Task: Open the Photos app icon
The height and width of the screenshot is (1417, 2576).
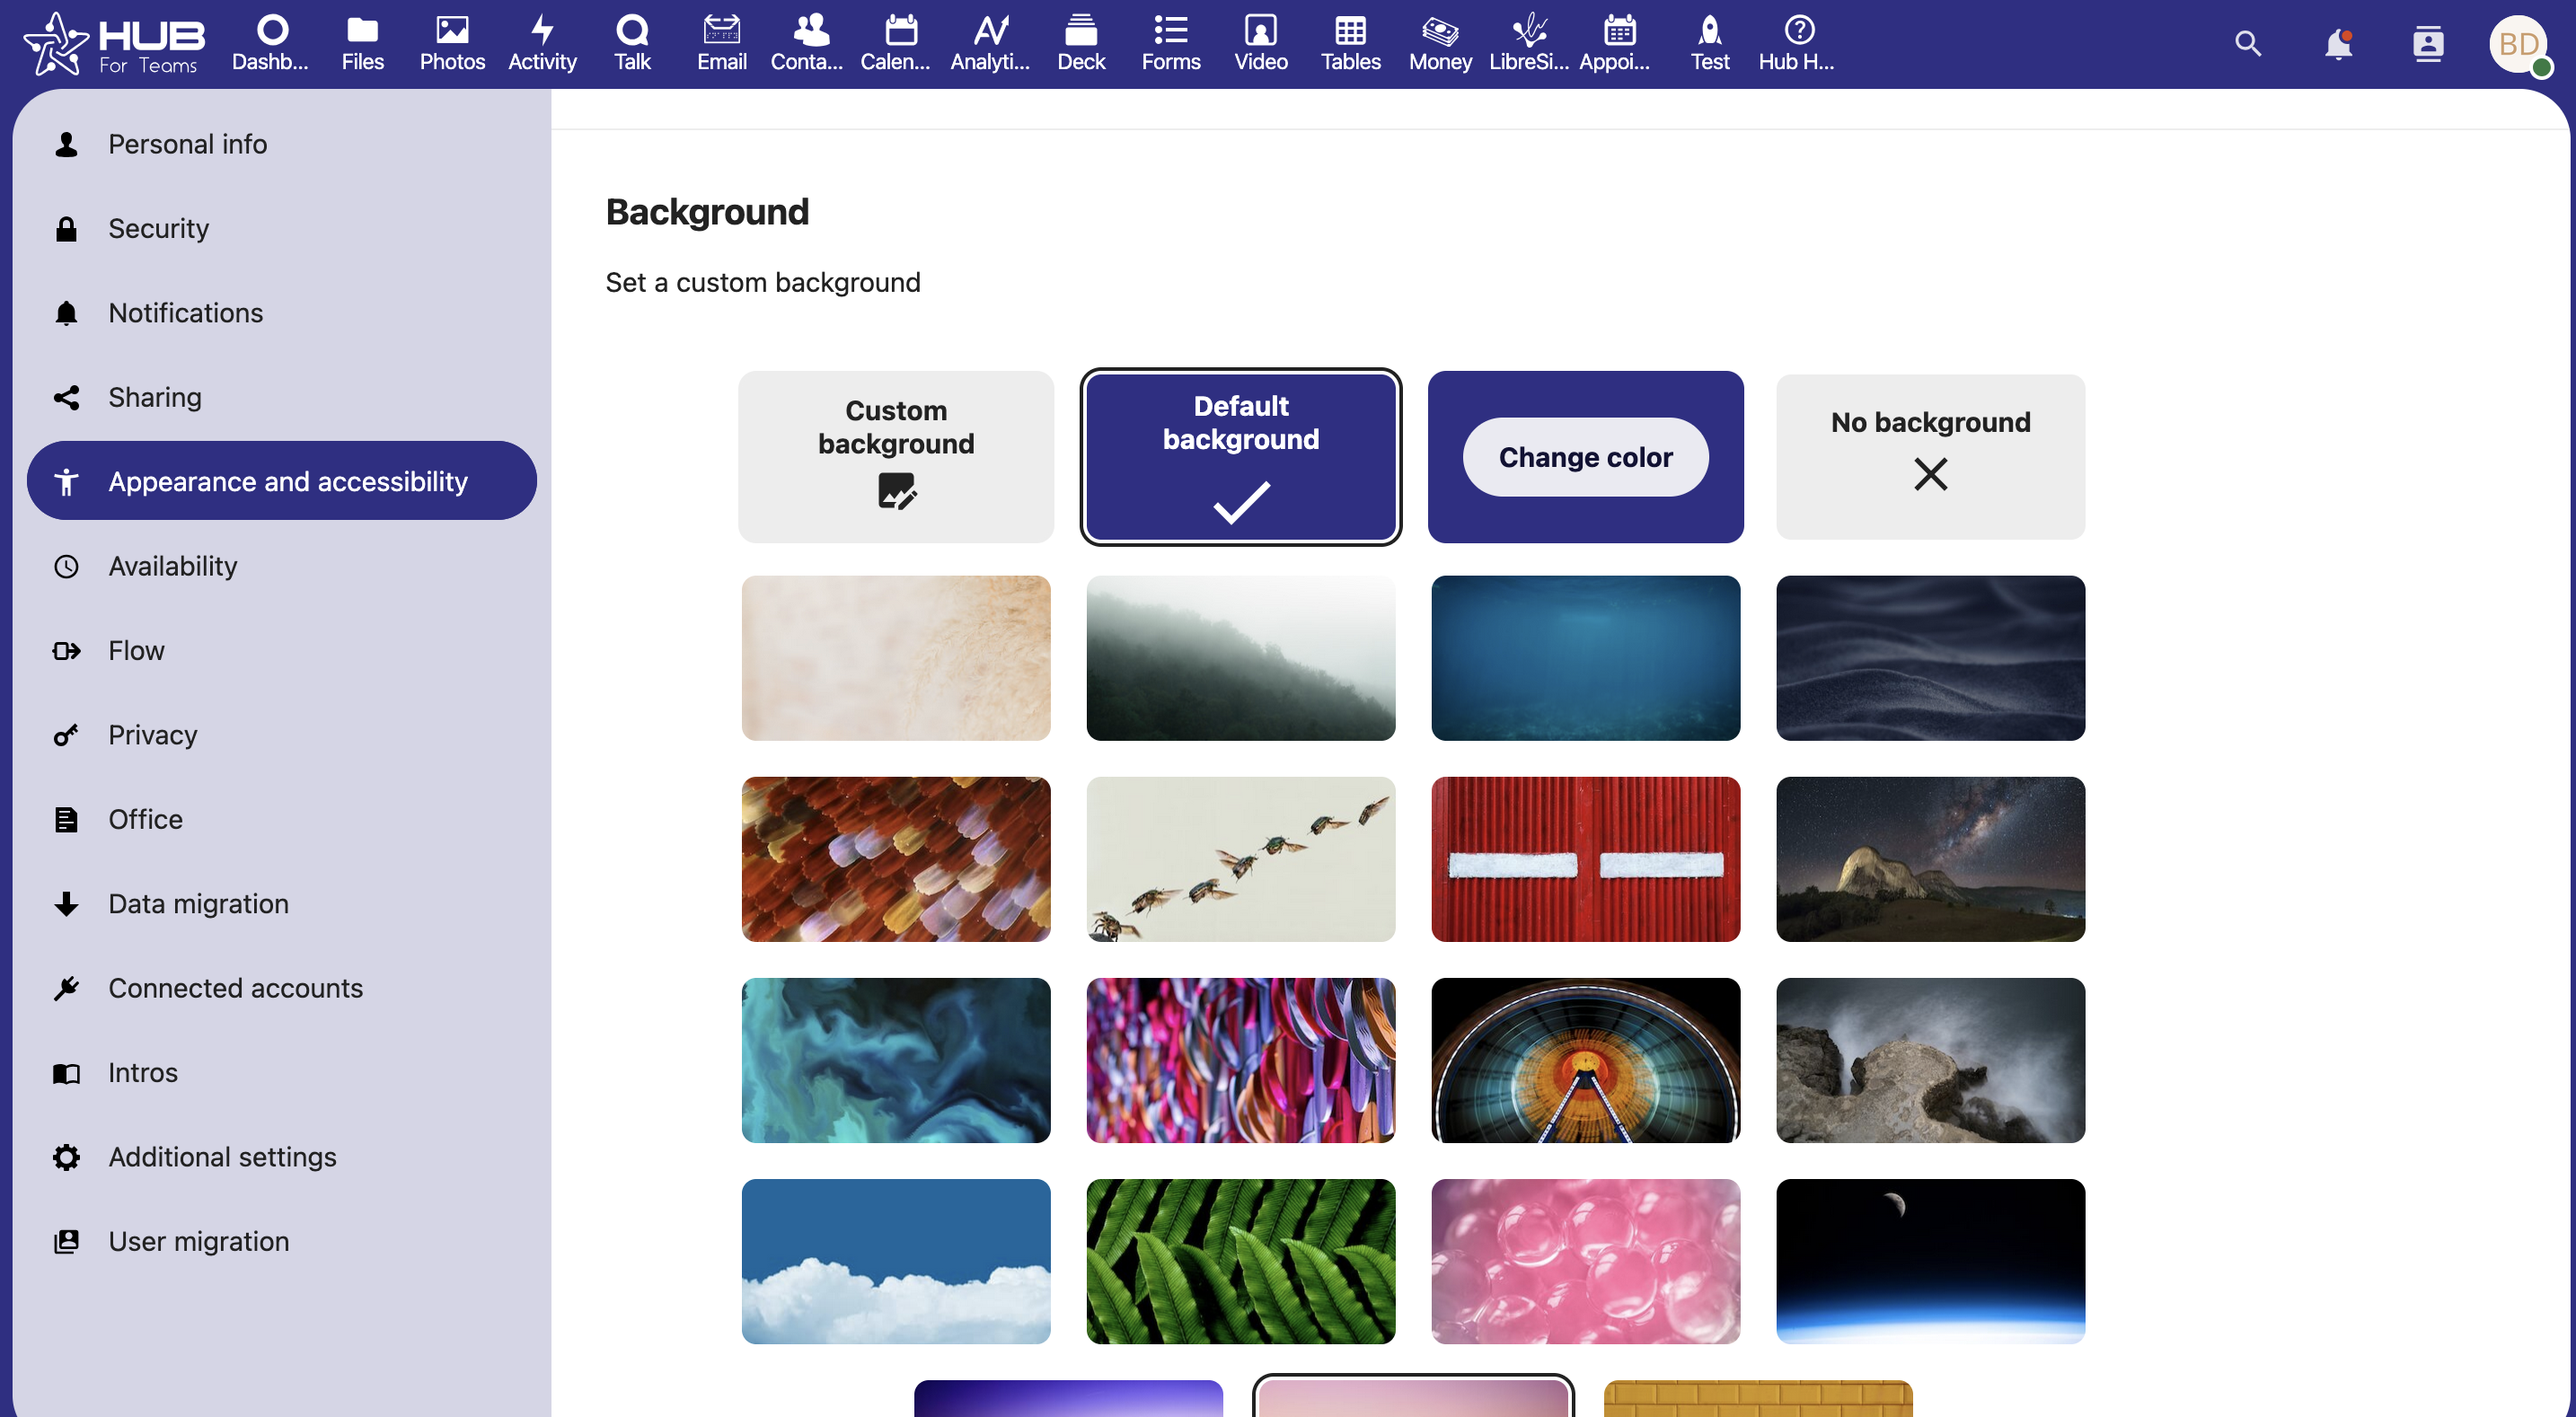Action: (x=452, y=44)
